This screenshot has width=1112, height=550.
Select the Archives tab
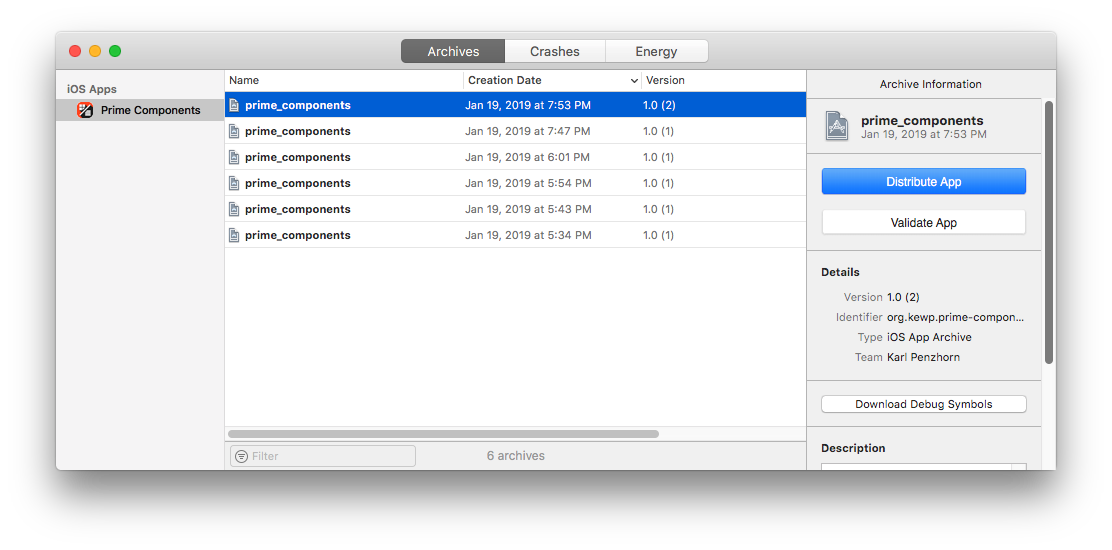pyautogui.click(x=453, y=51)
